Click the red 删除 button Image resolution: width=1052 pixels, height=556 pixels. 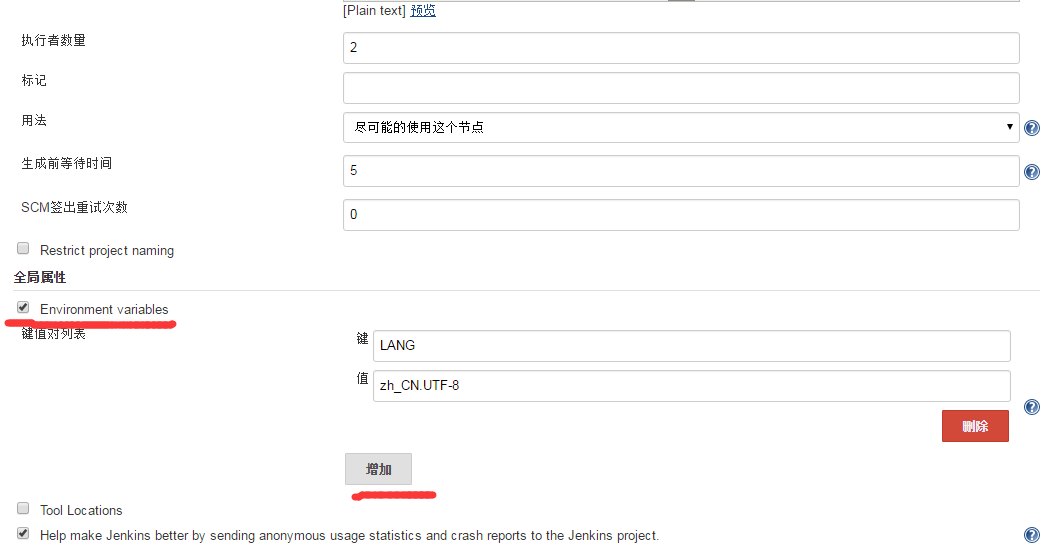coord(975,426)
